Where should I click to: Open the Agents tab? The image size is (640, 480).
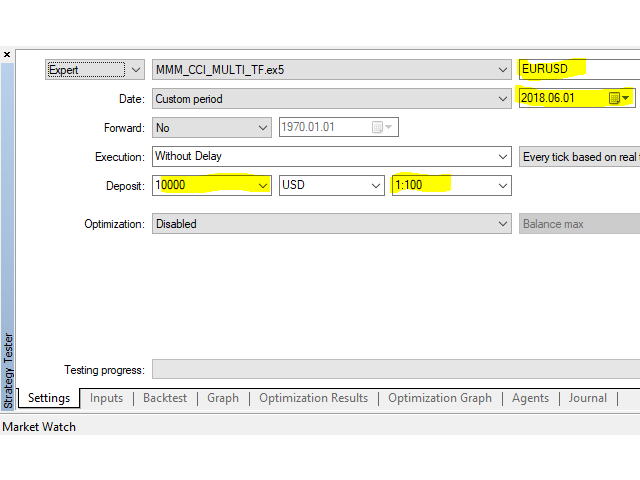coord(530,398)
